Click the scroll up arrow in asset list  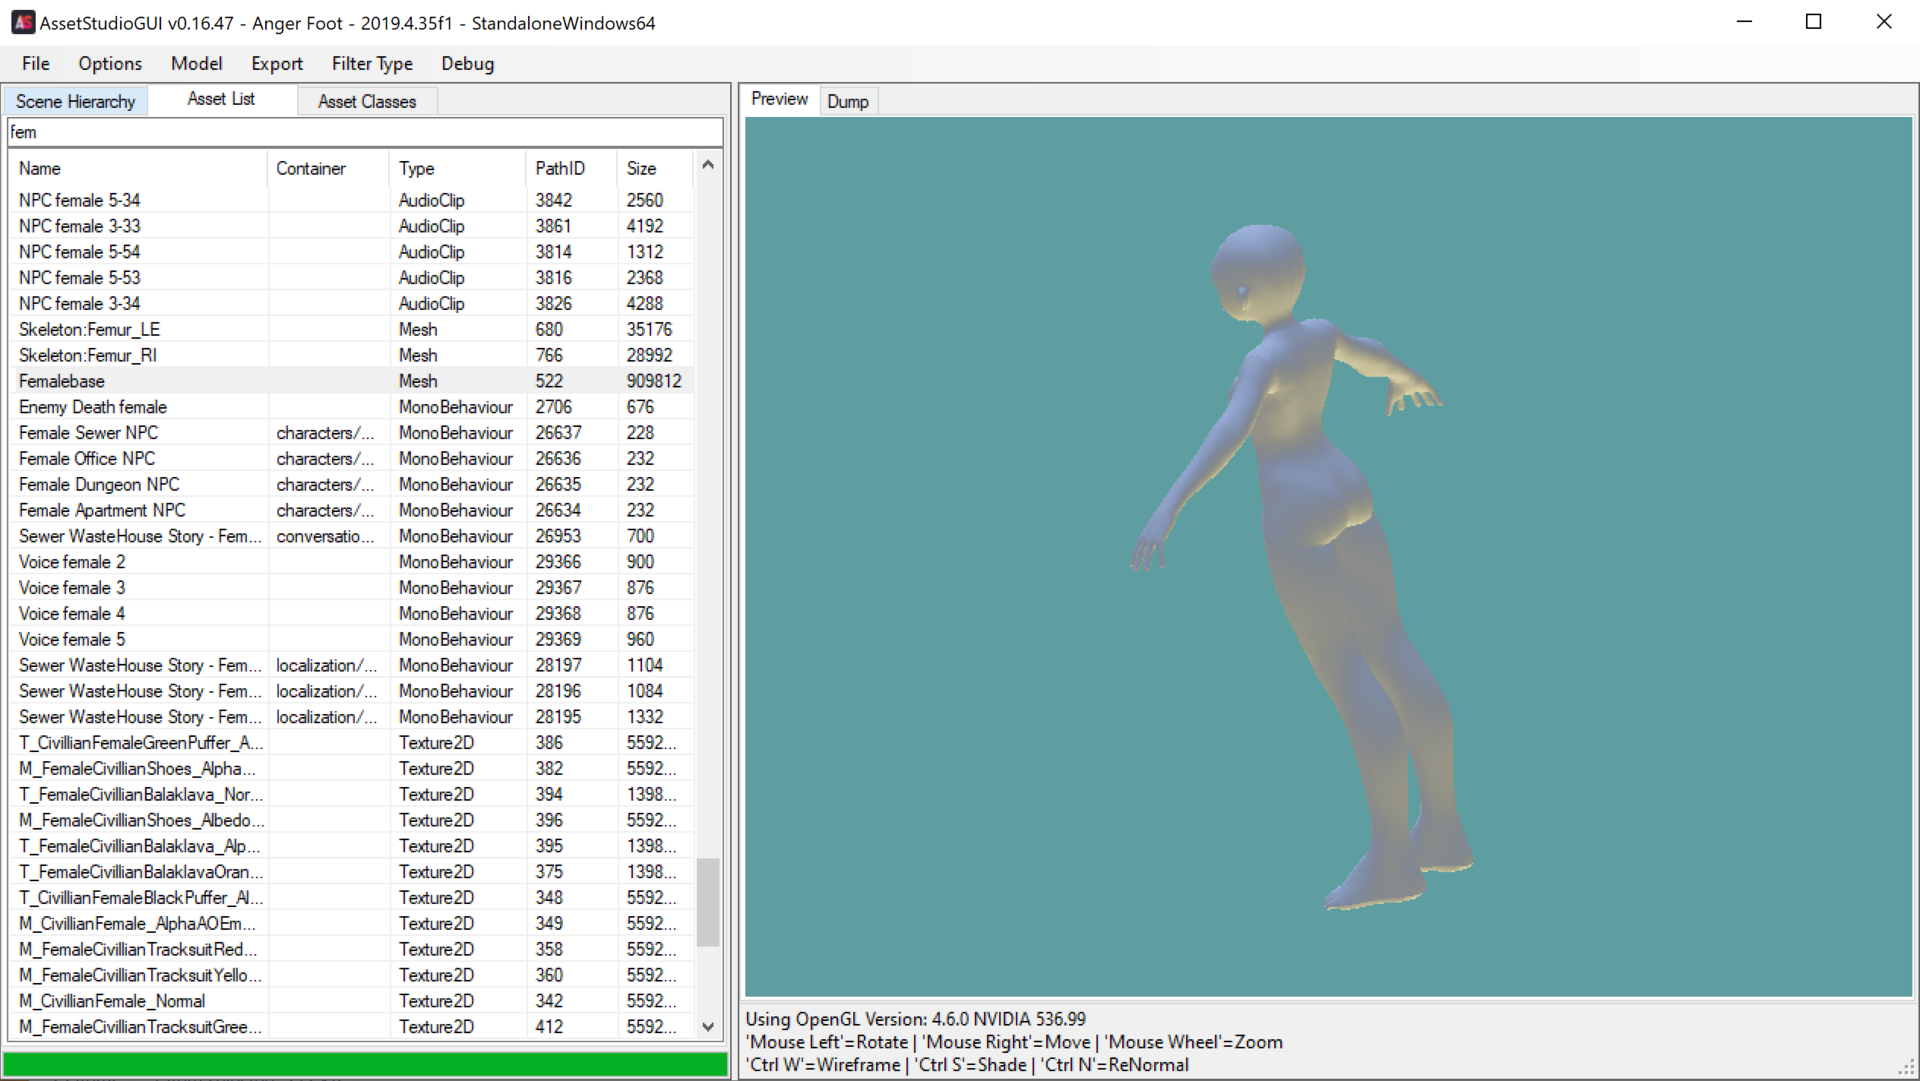coord(708,165)
